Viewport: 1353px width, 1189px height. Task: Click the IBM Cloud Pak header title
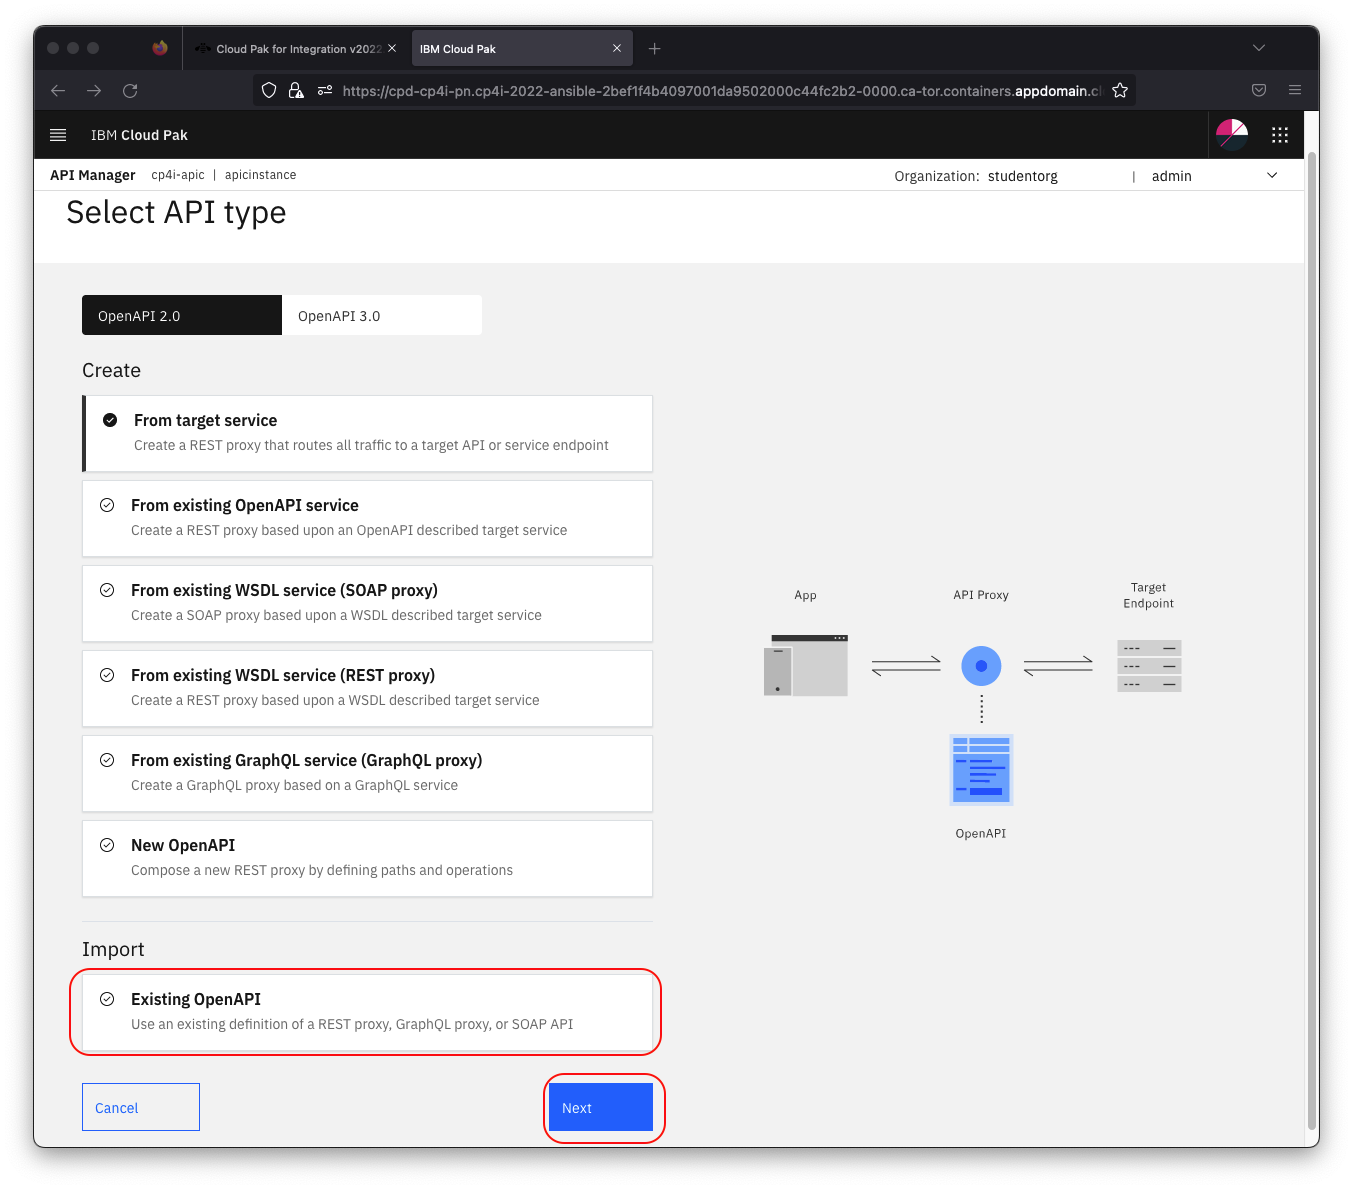tap(139, 135)
